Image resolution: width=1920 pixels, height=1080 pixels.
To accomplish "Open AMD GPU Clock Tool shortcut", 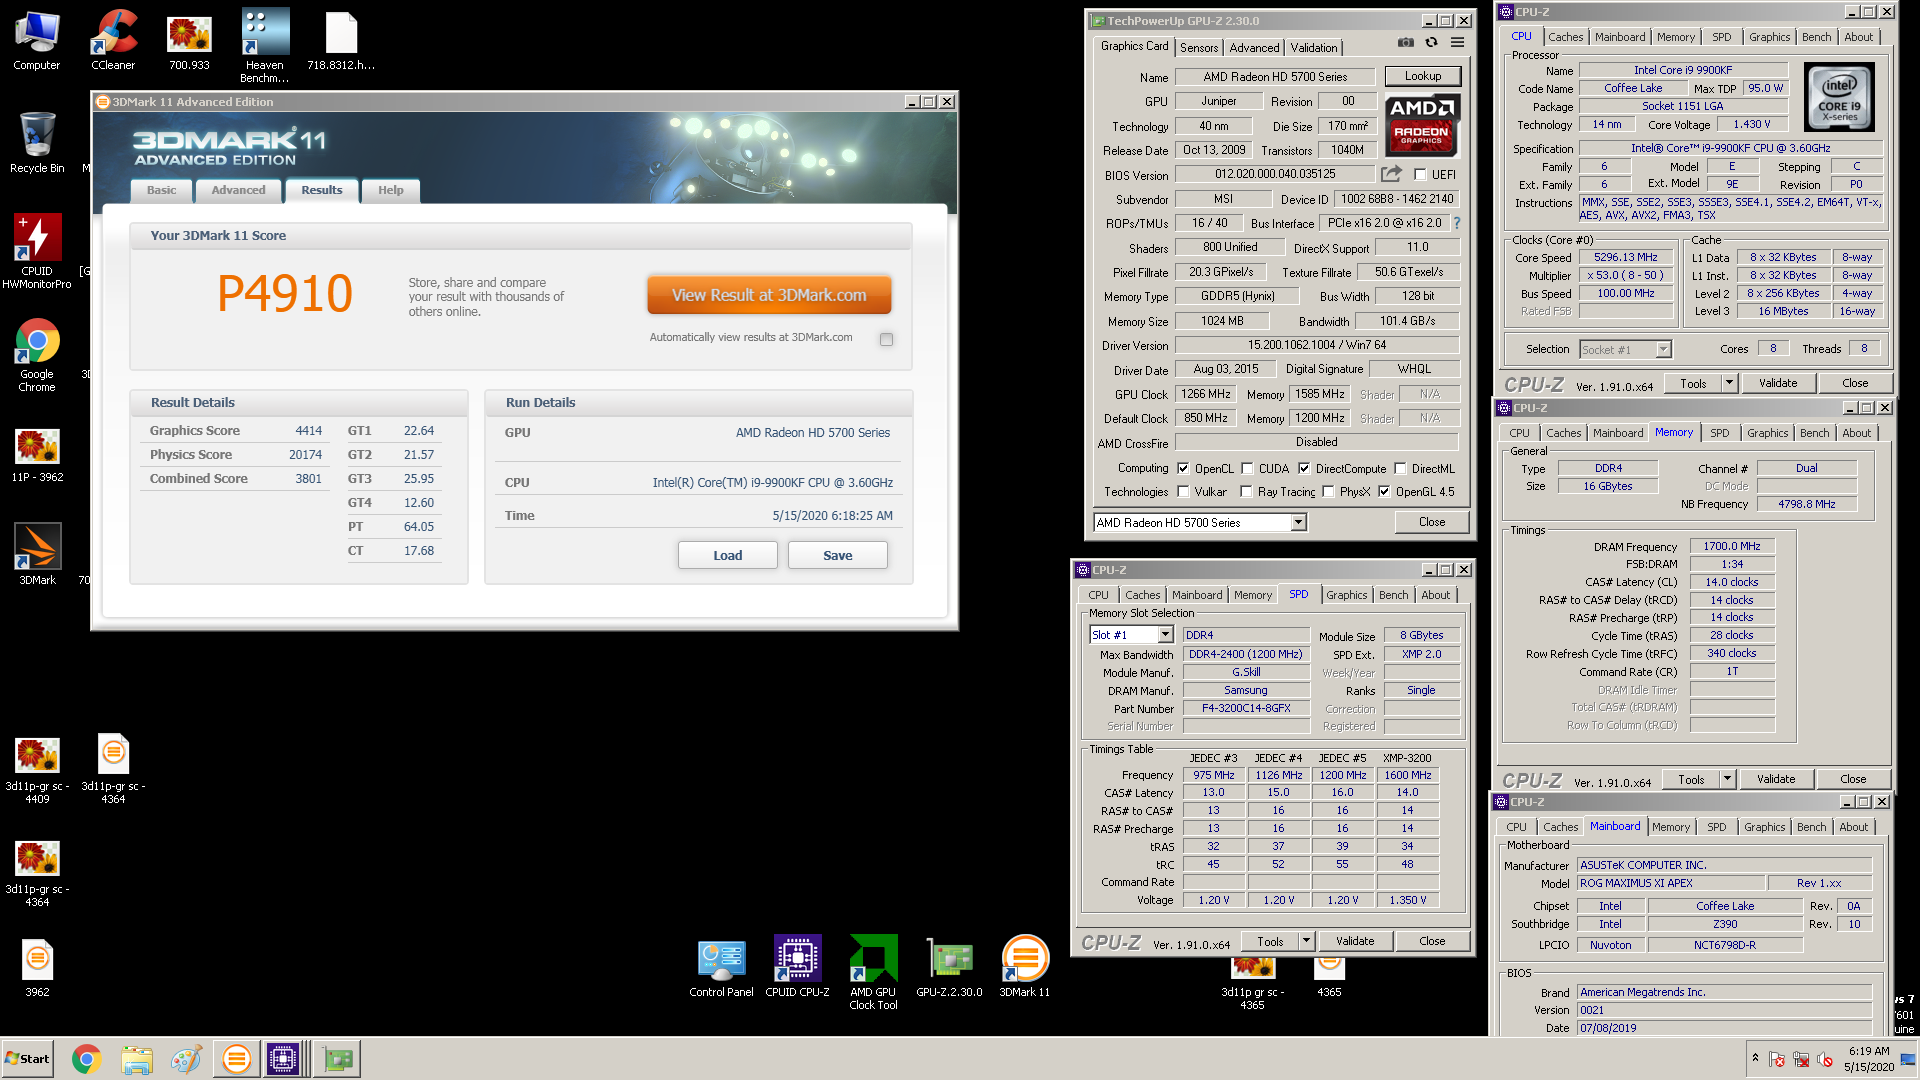I will 873,973.
